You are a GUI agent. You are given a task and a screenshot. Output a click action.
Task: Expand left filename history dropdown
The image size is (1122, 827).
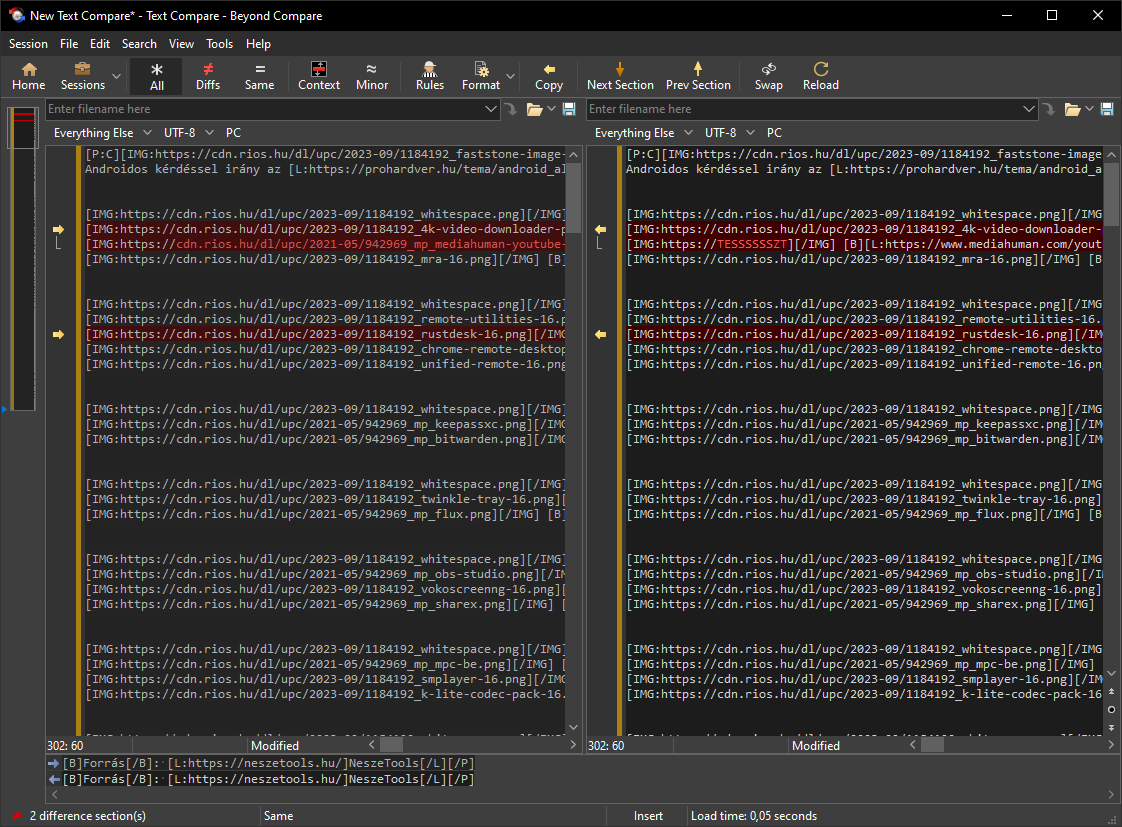tap(491, 109)
